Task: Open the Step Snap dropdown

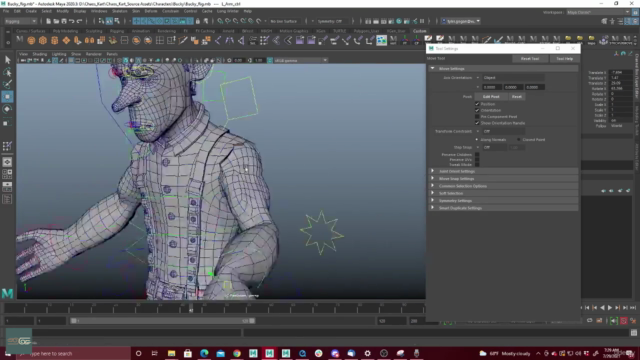Action: [494, 147]
